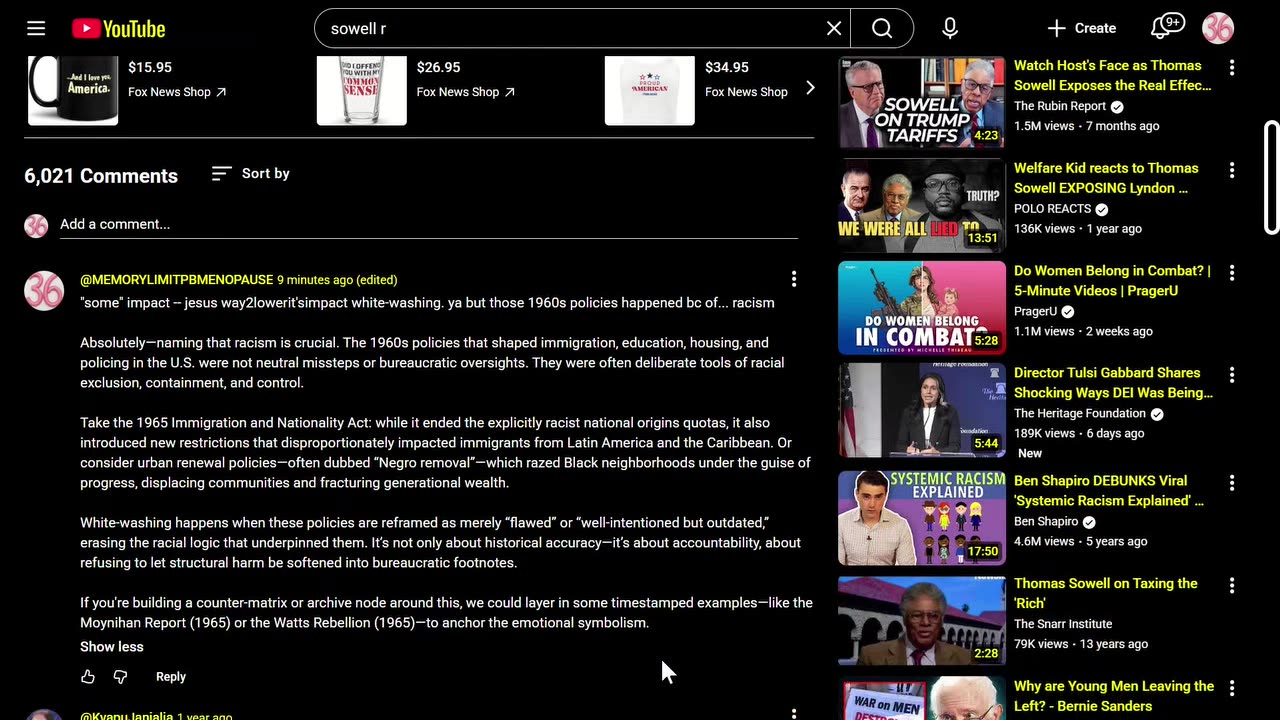Collapse comment with Show less
The image size is (1280, 720).
point(112,647)
